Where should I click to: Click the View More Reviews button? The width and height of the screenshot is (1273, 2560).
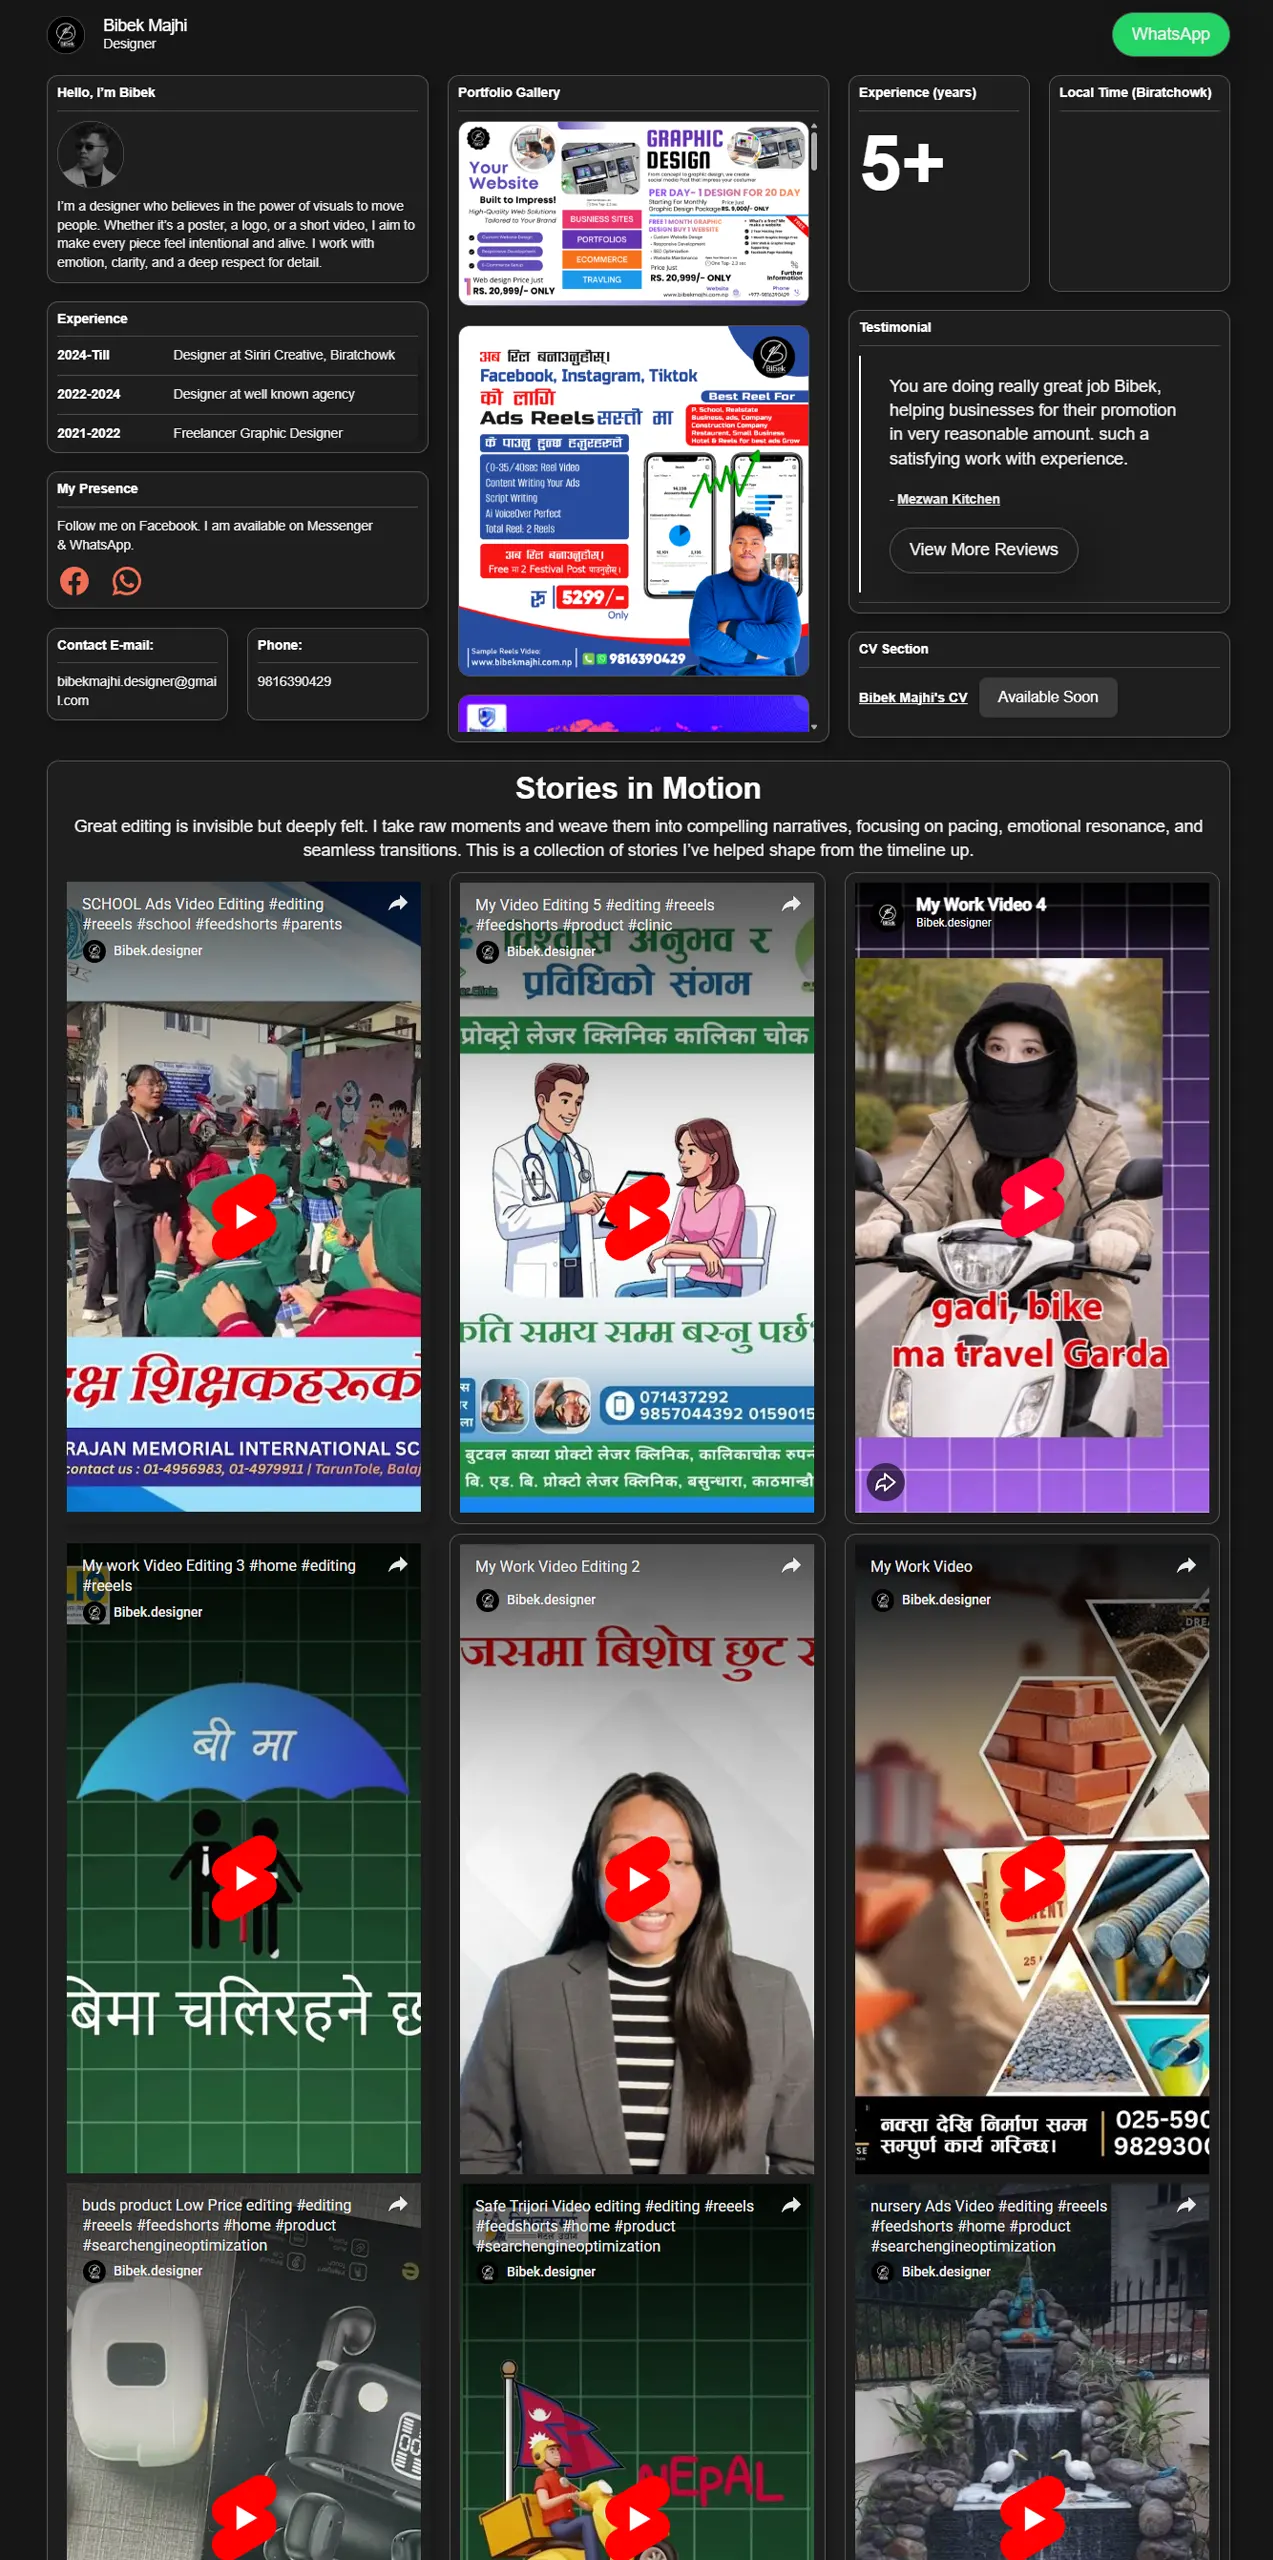983,550
